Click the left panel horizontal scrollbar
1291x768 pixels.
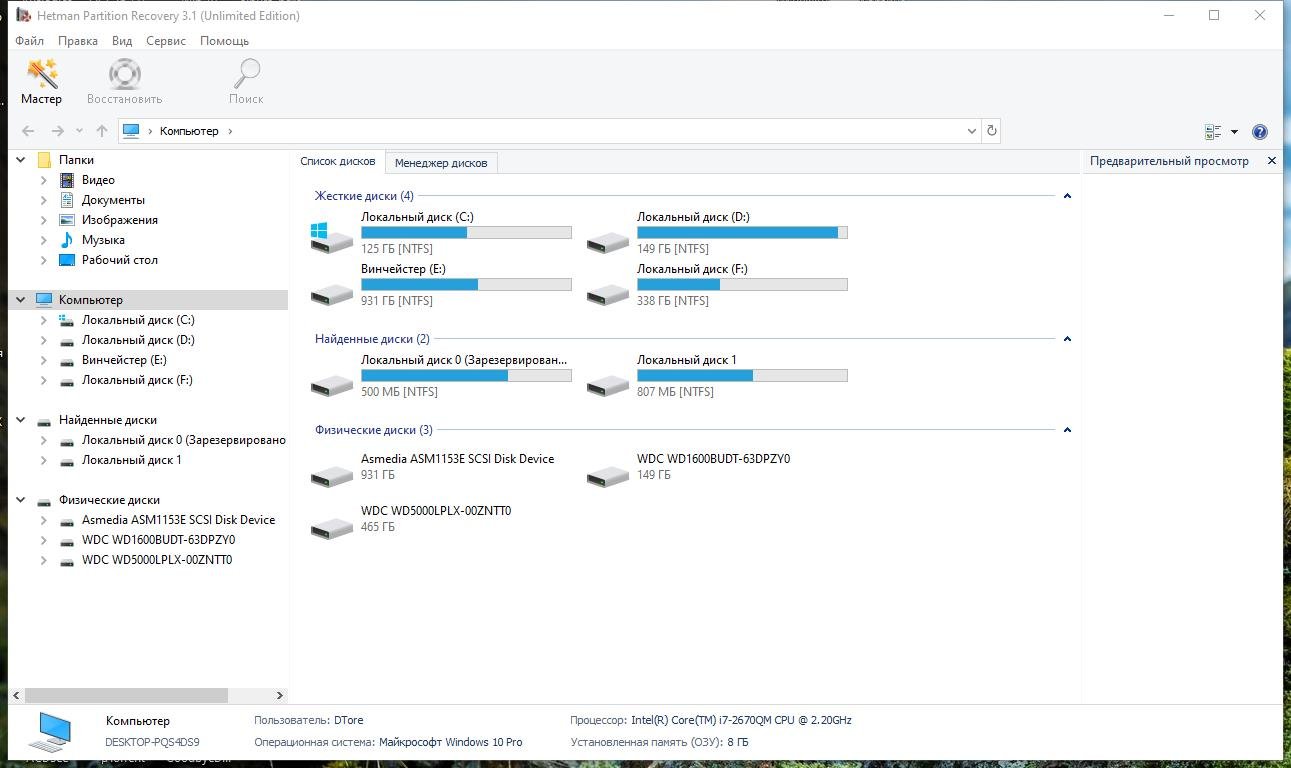coord(126,695)
